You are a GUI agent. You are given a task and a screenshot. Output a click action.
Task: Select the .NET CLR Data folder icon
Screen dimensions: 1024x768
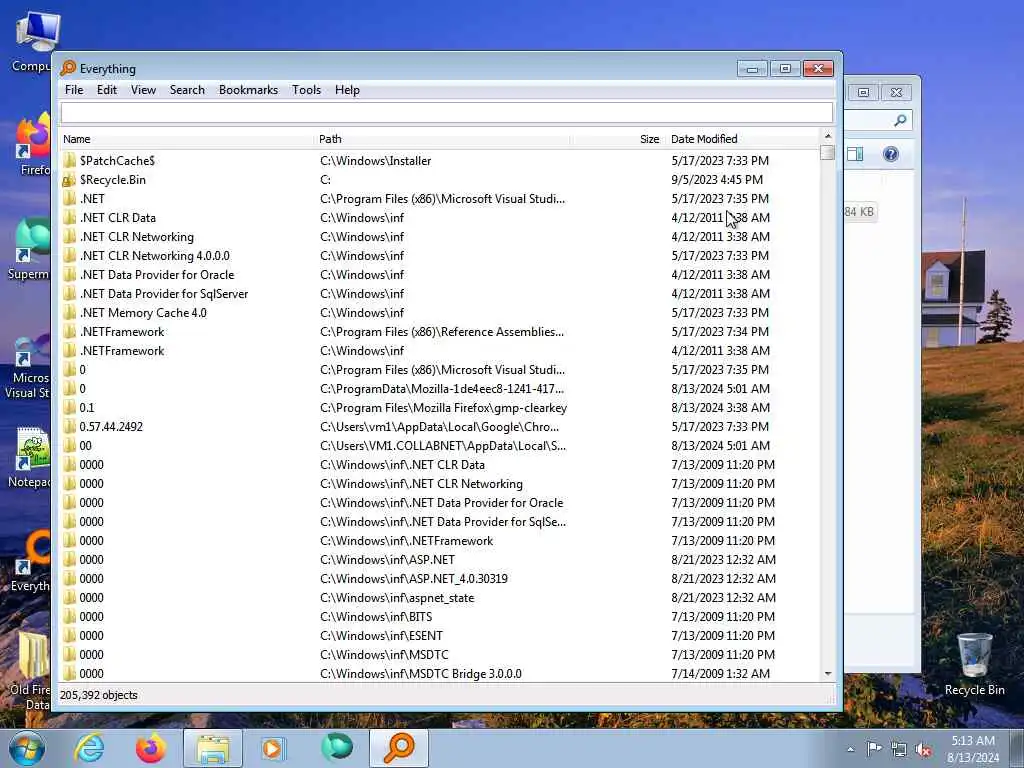pos(69,217)
